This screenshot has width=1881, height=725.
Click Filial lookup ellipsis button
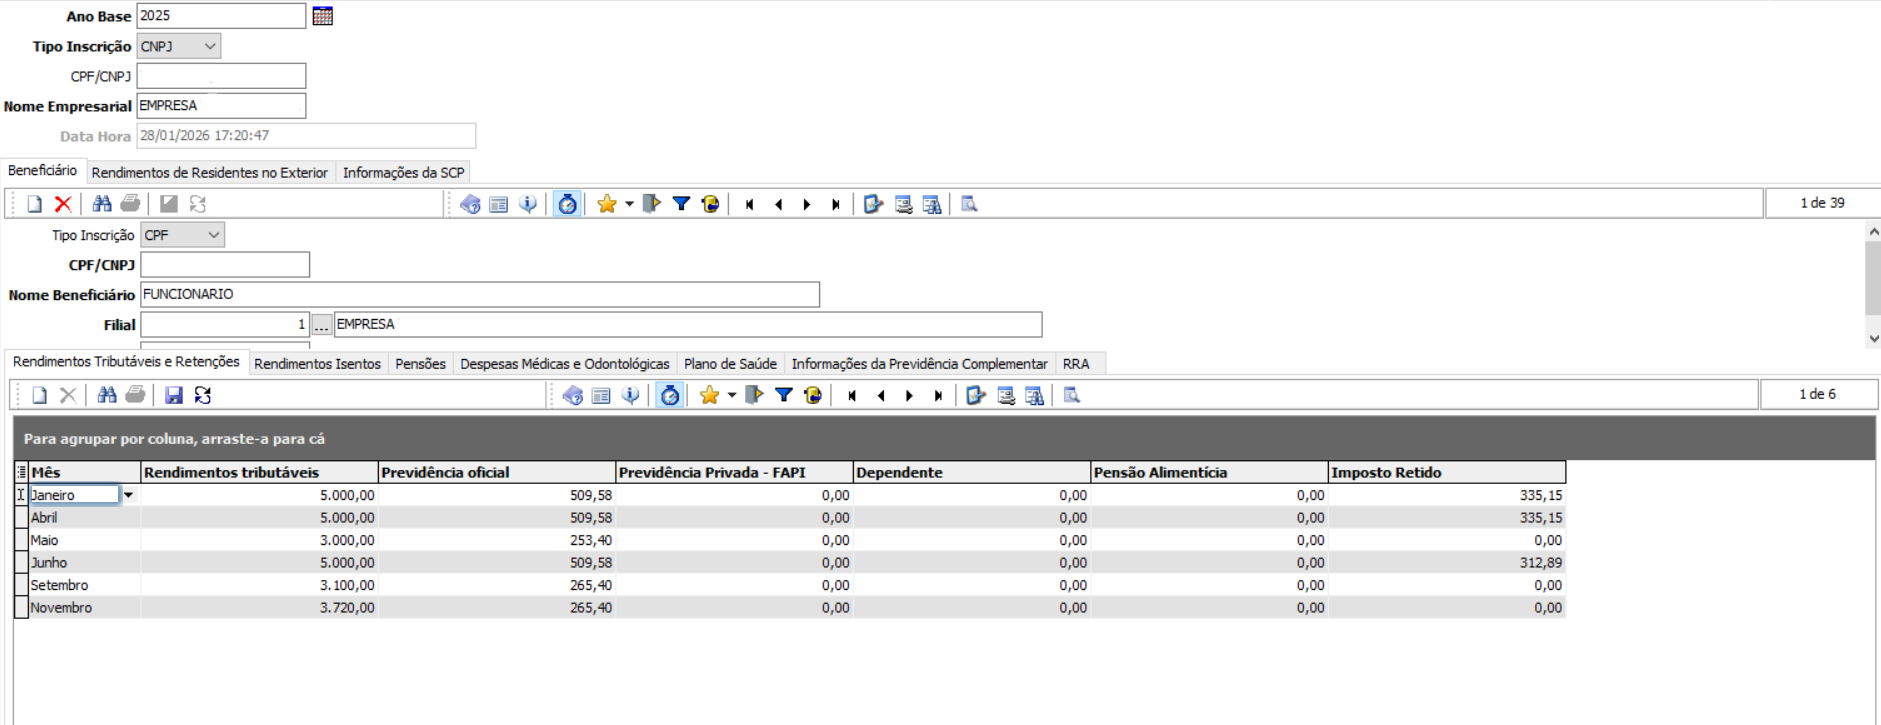click(x=321, y=325)
